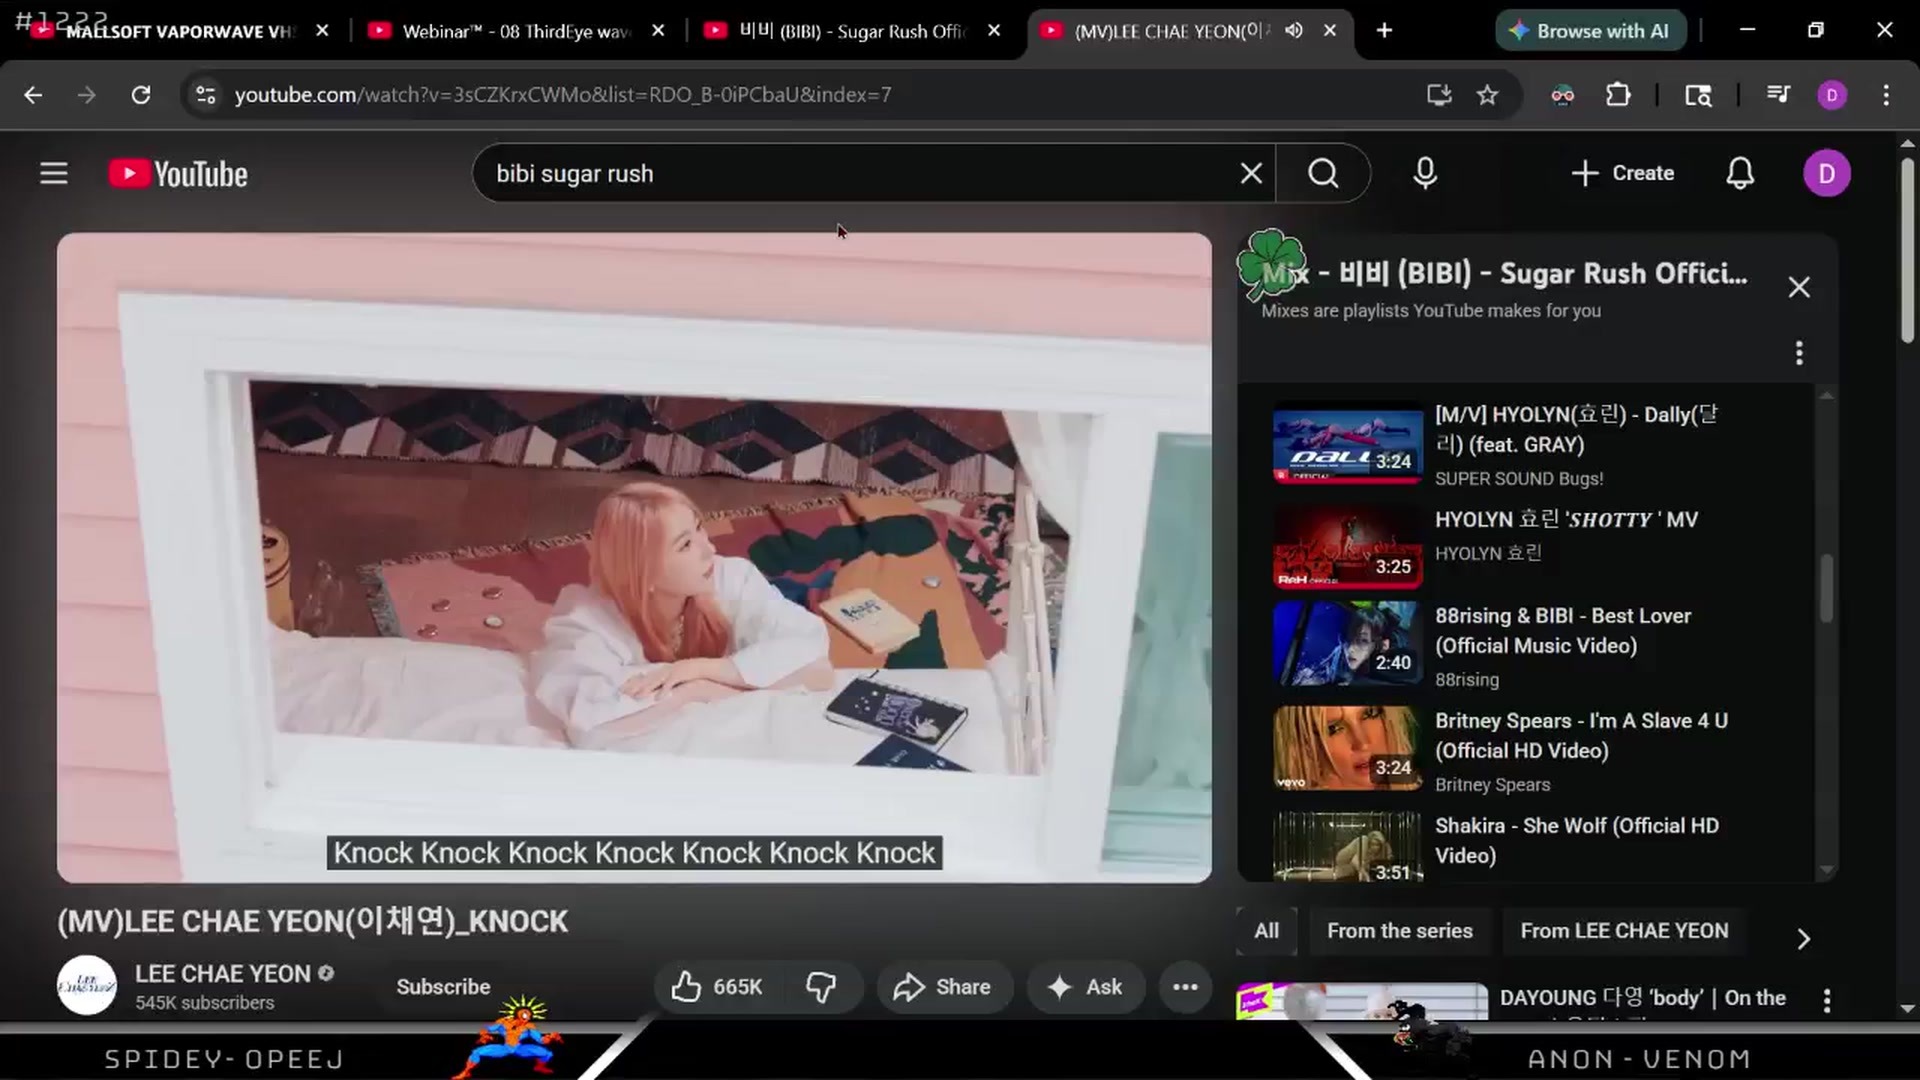This screenshot has height=1080, width=1920.
Task: Dislike this video
Action: (x=821, y=987)
